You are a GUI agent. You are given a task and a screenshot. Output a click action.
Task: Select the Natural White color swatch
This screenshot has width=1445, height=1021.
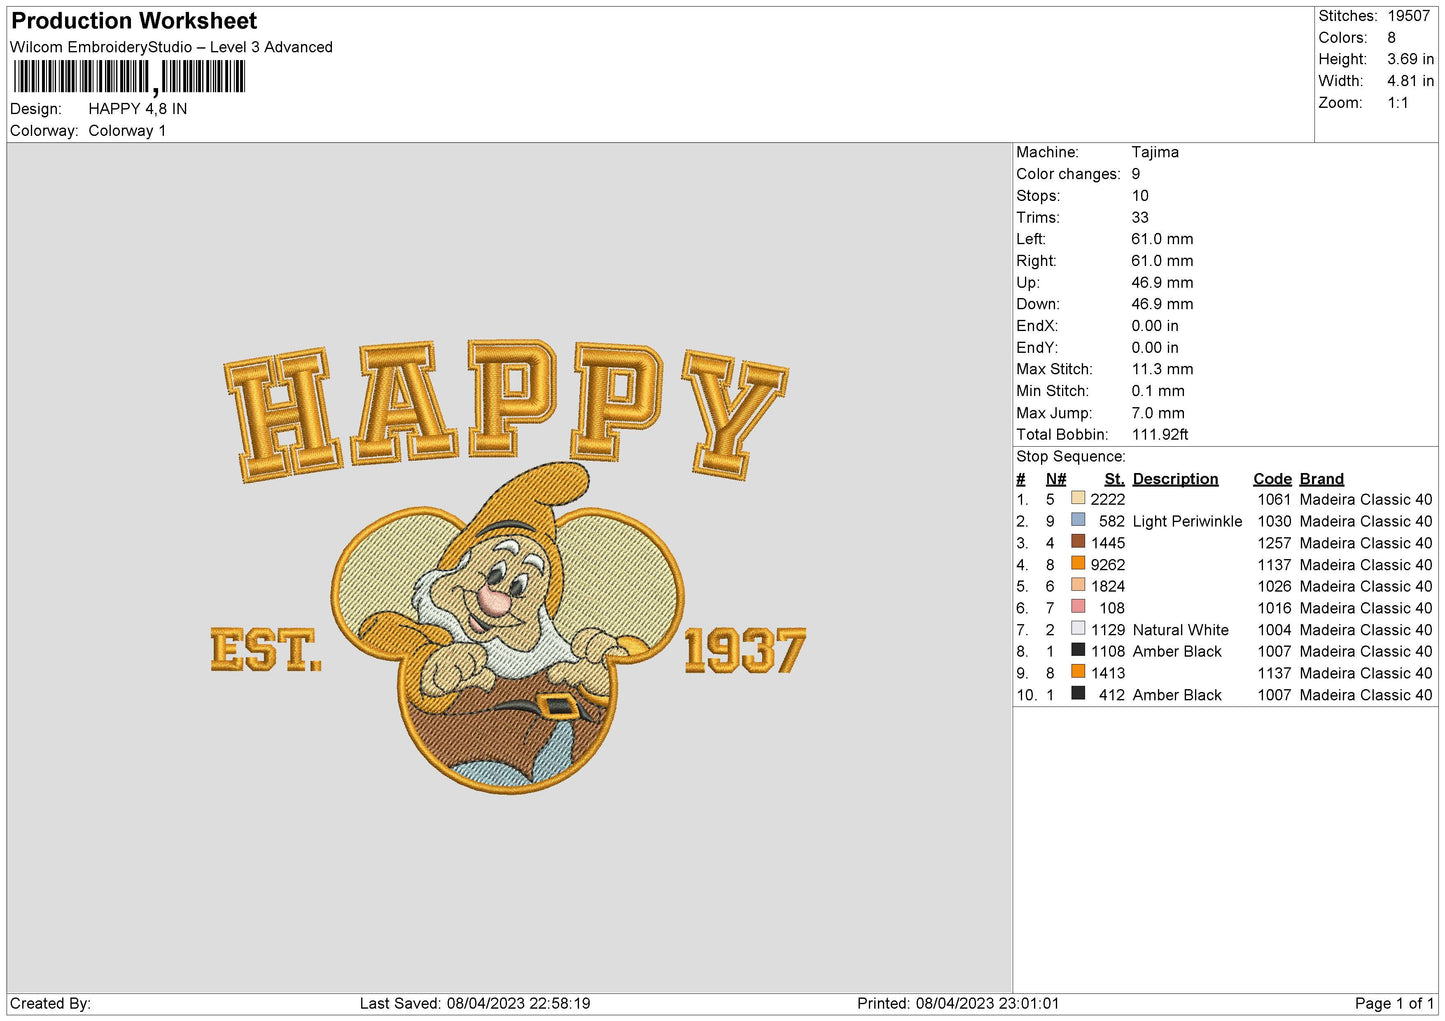coord(1077,629)
